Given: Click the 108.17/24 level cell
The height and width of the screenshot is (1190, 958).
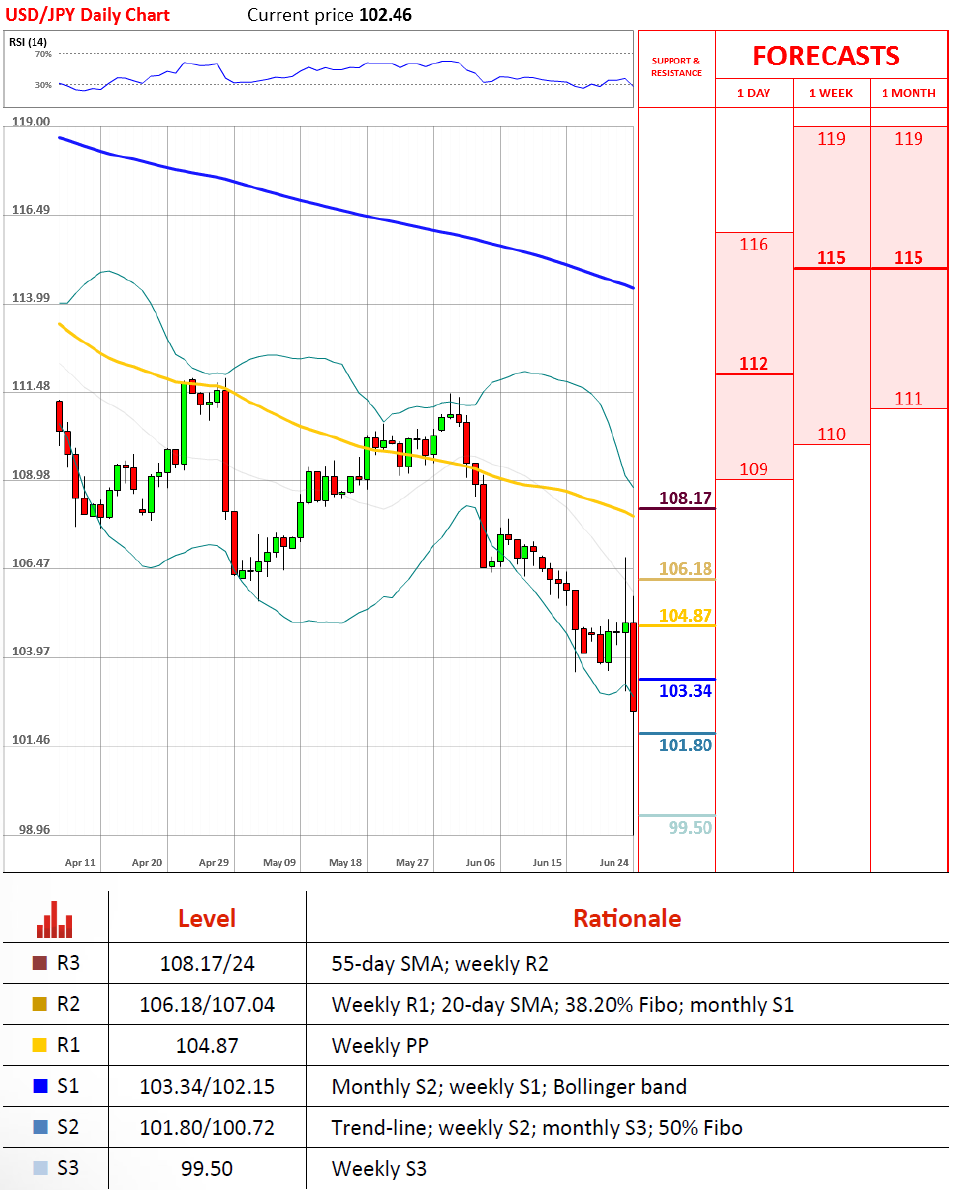Looking at the screenshot, I should pos(207,964).
